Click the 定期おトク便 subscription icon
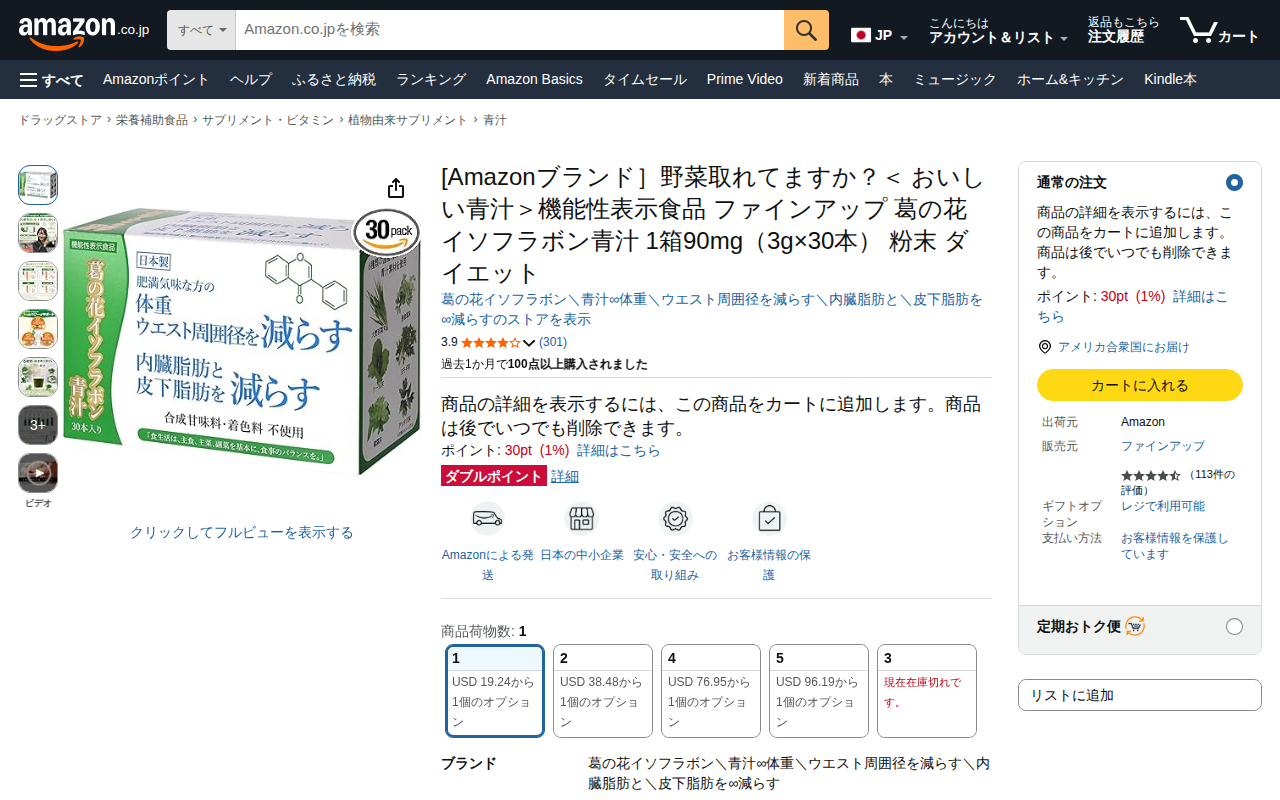Image resolution: width=1280 pixels, height=800 pixels. click(x=1135, y=627)
